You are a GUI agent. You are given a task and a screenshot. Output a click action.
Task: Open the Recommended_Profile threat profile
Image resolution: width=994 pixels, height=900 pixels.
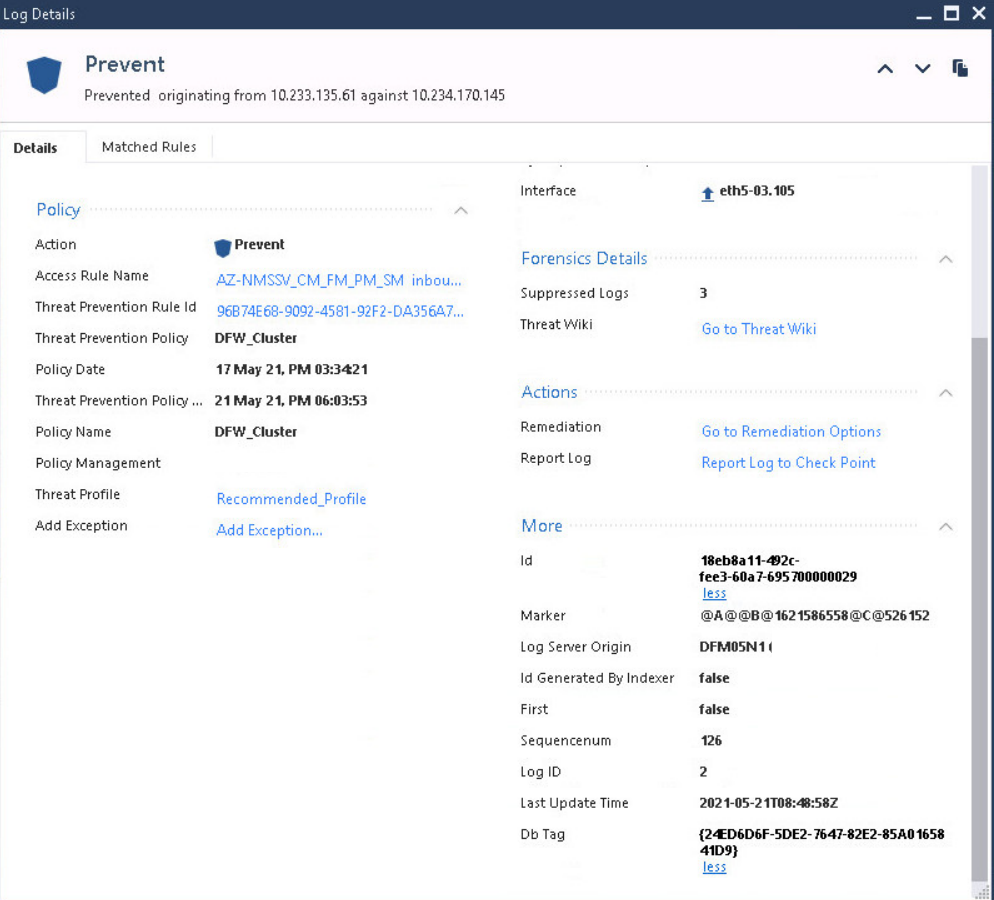pos(291,499)
